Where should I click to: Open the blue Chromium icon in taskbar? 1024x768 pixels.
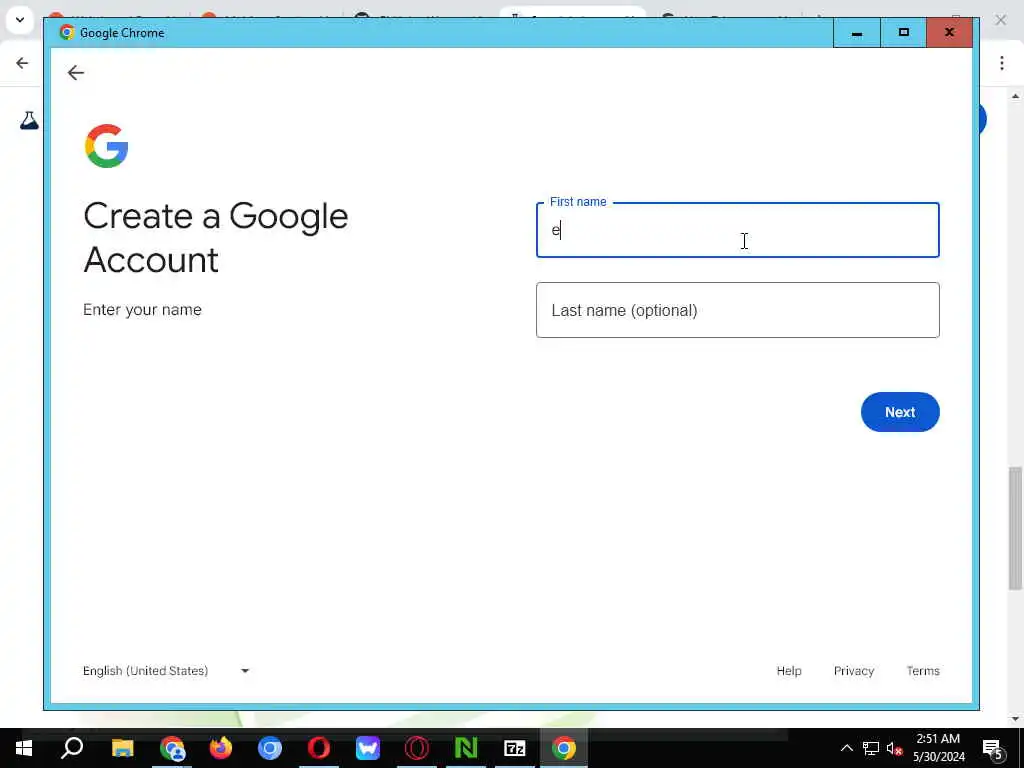(x=270, y=748)
